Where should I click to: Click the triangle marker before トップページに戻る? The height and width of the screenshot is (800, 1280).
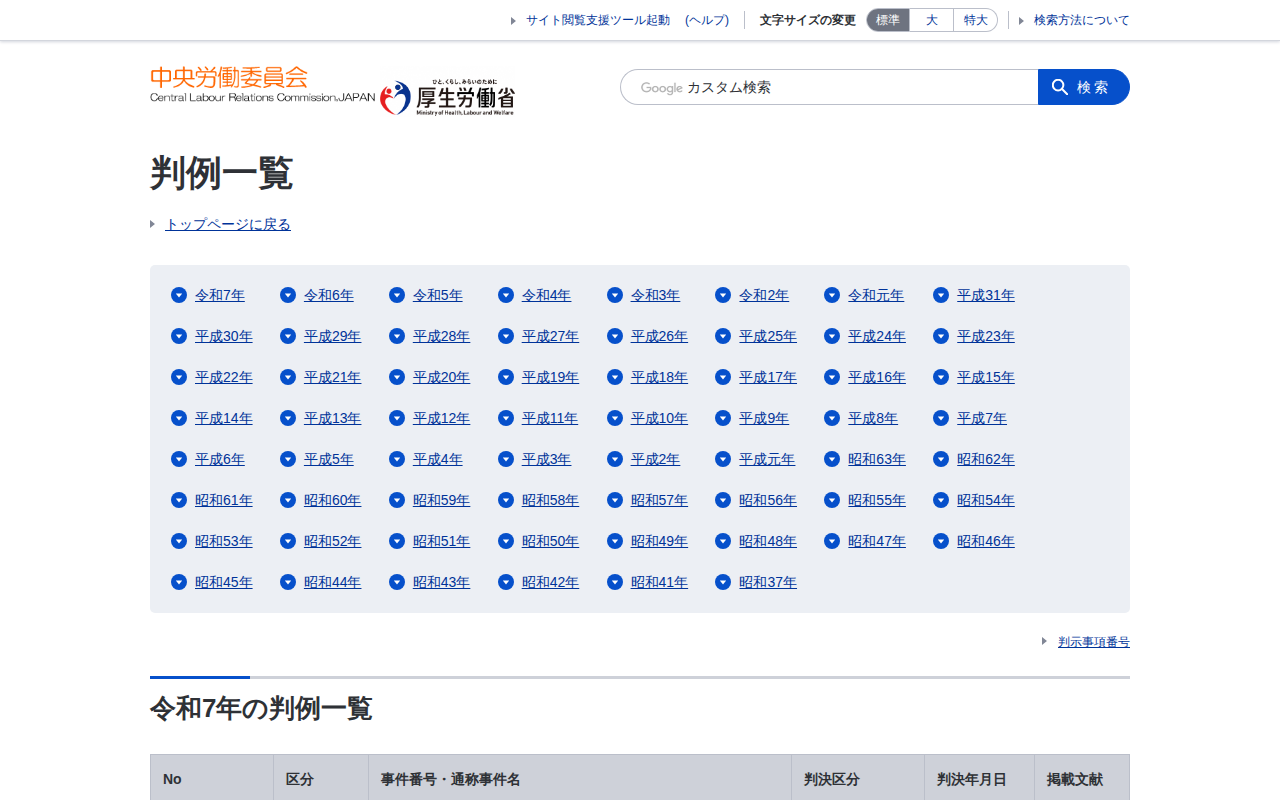(153, 224)
